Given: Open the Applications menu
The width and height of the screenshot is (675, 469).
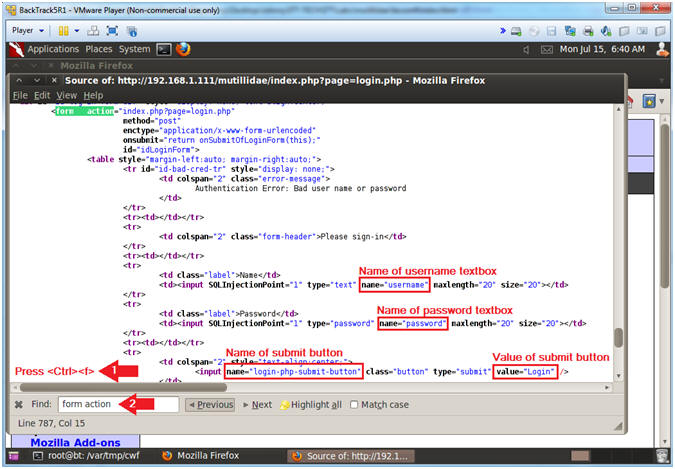Looking at the screenshot, I should tap(53, 49).
